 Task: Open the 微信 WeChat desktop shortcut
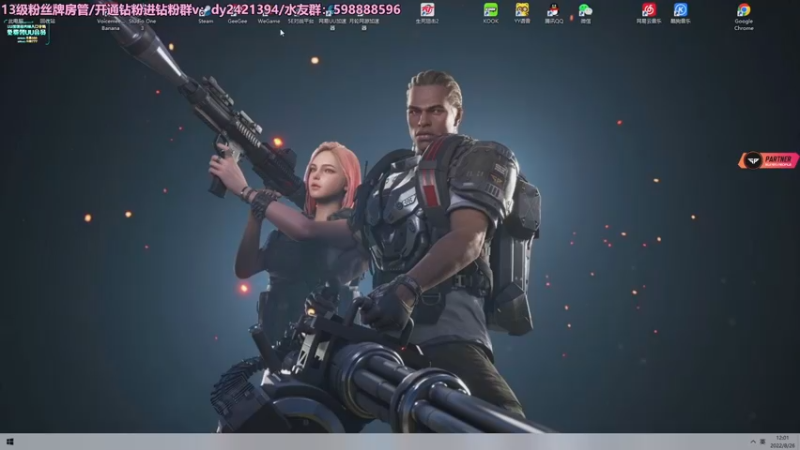point(585,13)
